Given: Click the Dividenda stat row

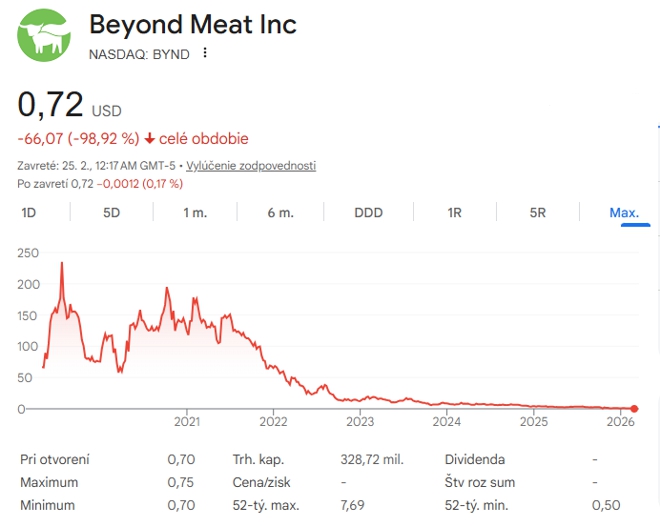Looking at the screenshot, I should coord(475,459).
